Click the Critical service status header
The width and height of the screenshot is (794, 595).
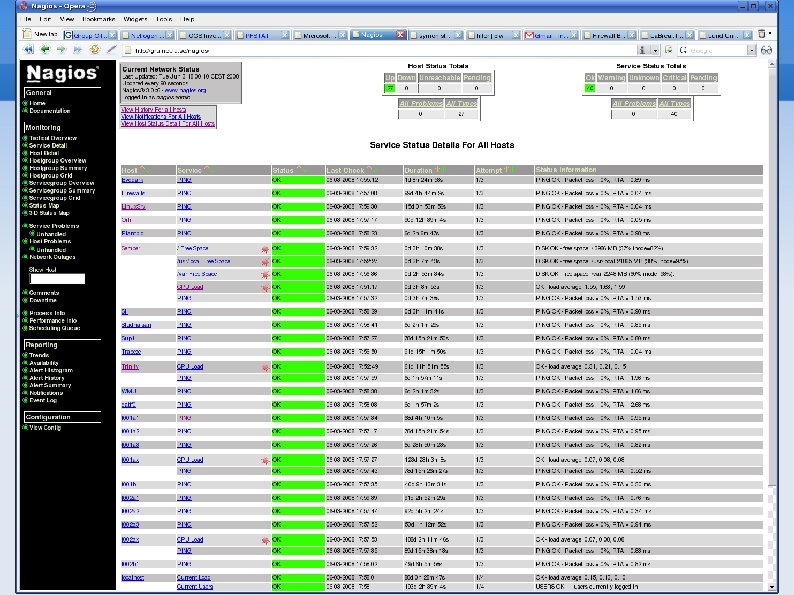click(674, 77)
